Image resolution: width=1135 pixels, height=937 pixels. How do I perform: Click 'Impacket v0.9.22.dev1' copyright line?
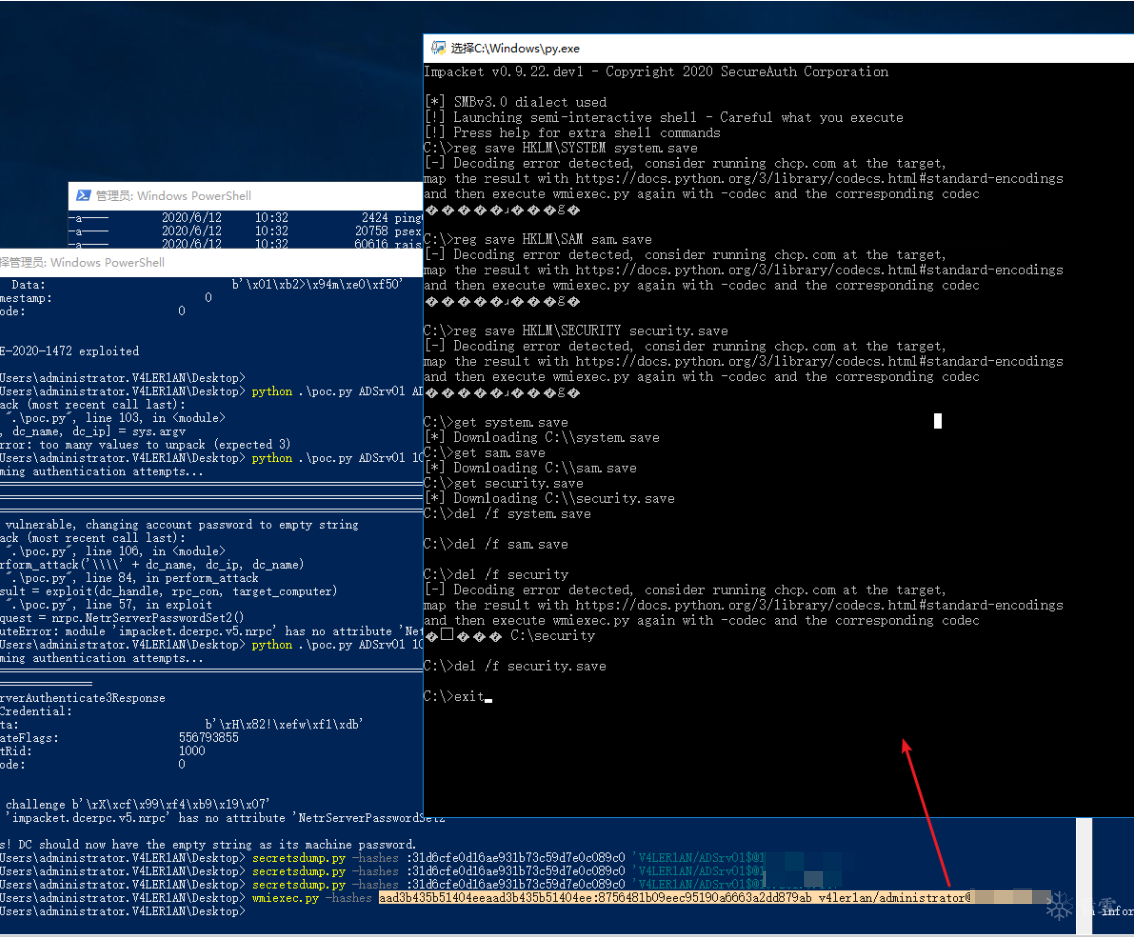click(x=656, y=72)
